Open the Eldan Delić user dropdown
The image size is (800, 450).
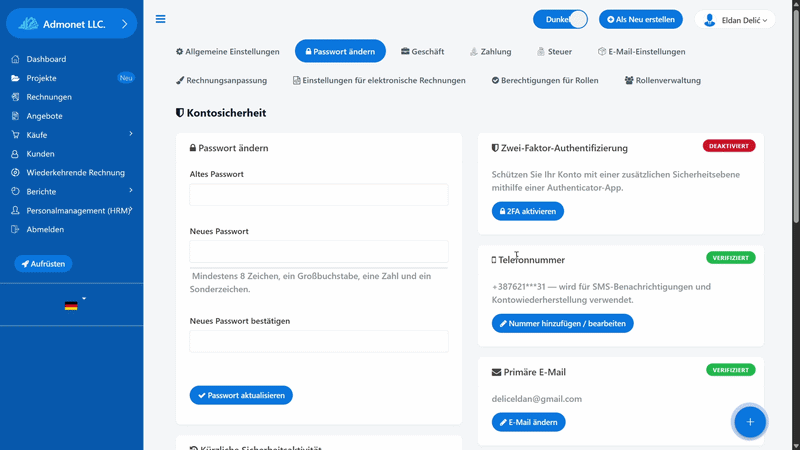click(735, 20)
